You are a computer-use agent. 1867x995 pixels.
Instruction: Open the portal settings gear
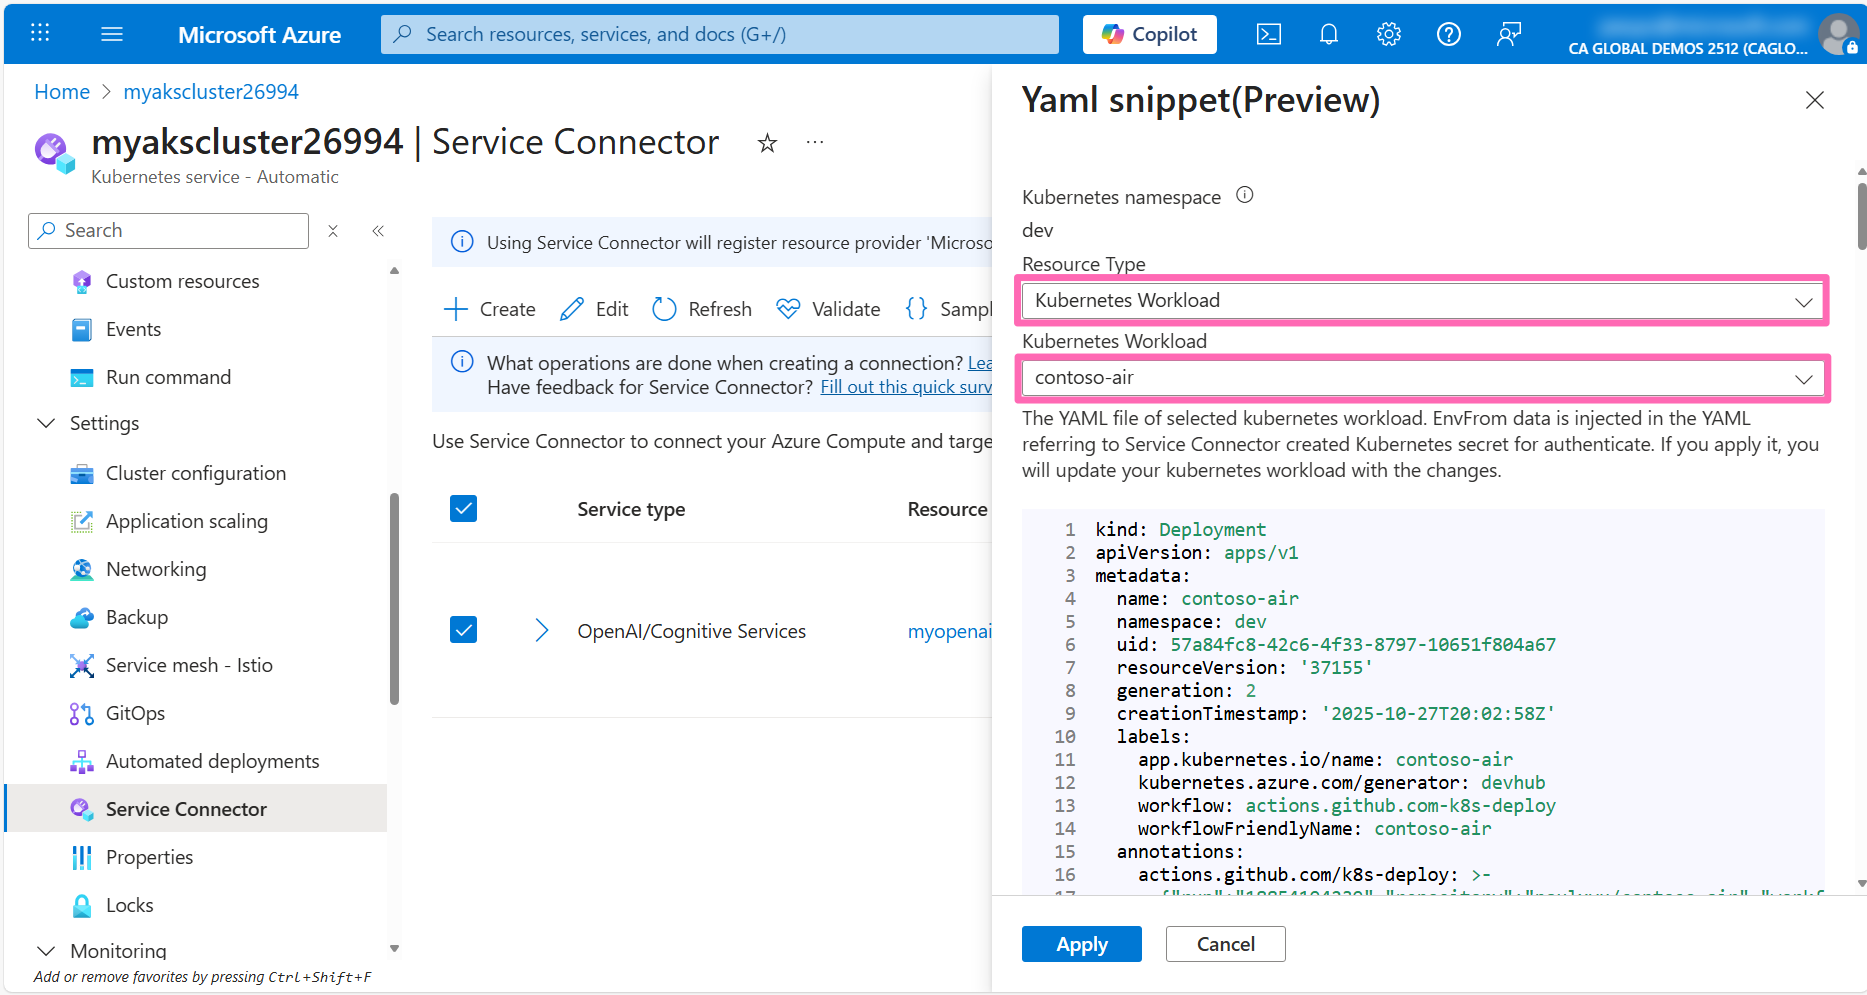click(x=1388, y=33)
